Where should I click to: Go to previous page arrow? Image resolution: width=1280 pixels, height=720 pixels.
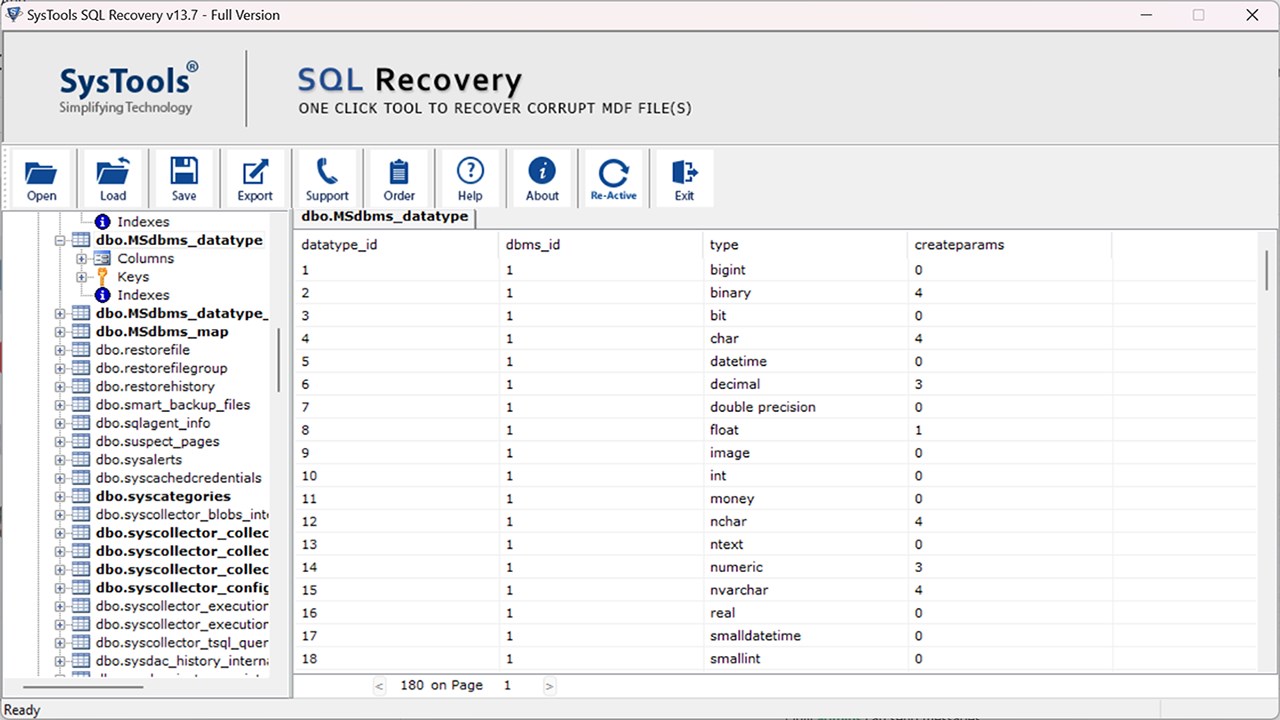(x=379, y=686)
